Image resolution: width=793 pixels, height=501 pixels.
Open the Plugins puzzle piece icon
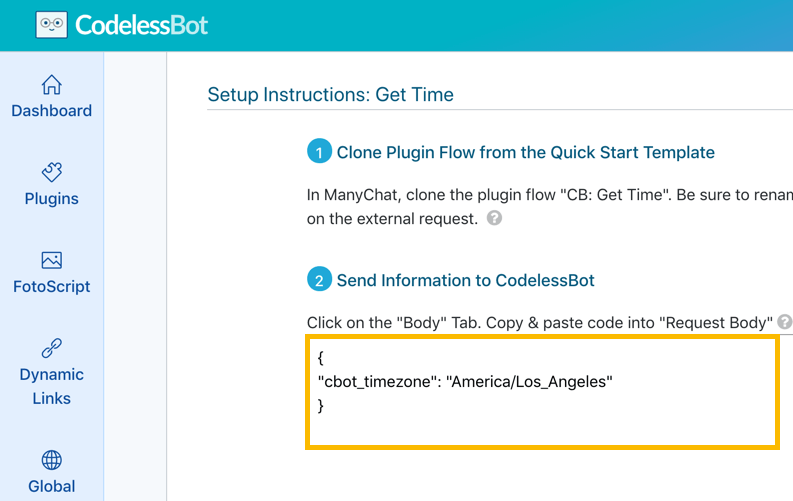click(x=52, y=172)
